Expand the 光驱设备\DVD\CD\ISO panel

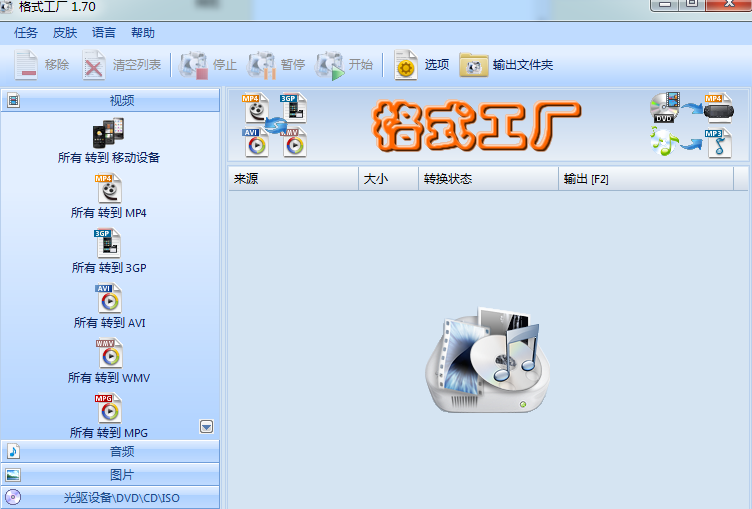coord(110,497)
